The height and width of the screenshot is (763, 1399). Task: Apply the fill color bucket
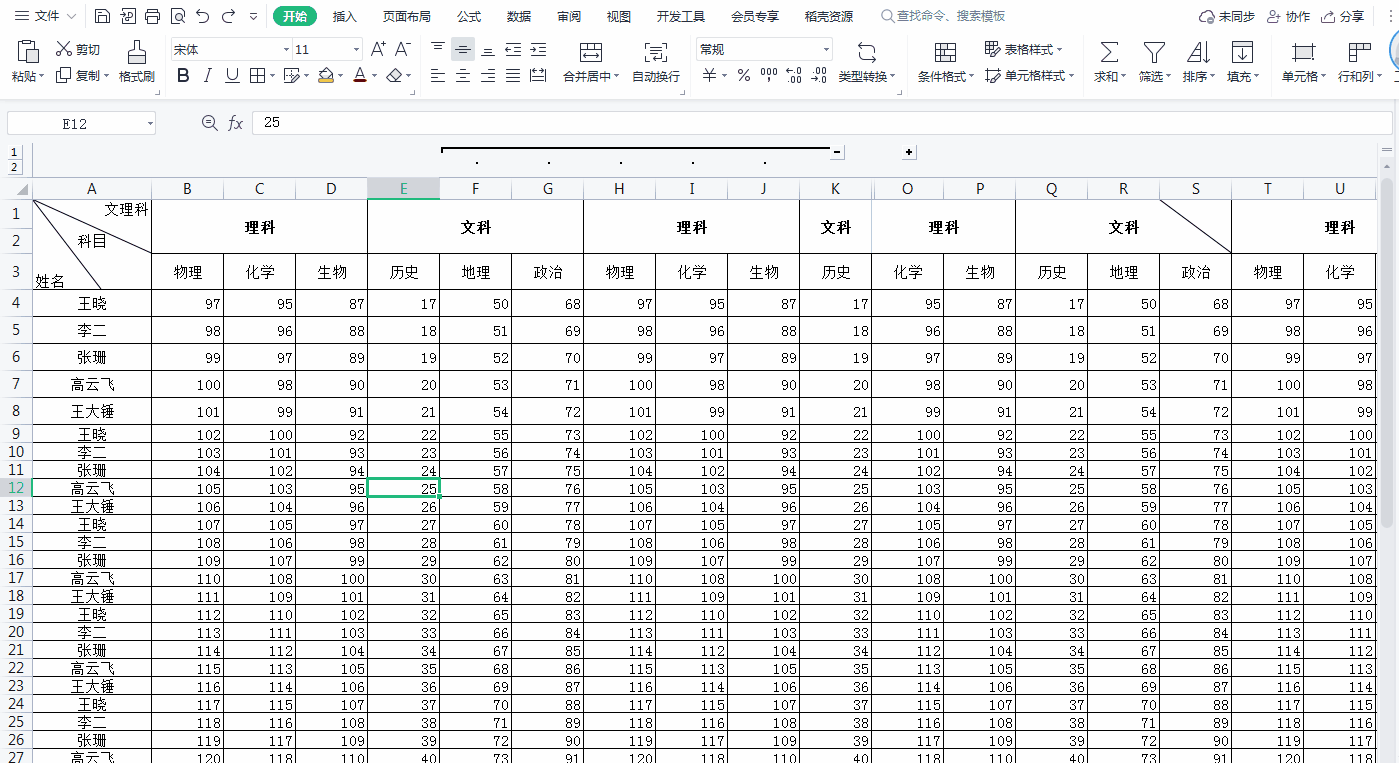coord(325,75)
